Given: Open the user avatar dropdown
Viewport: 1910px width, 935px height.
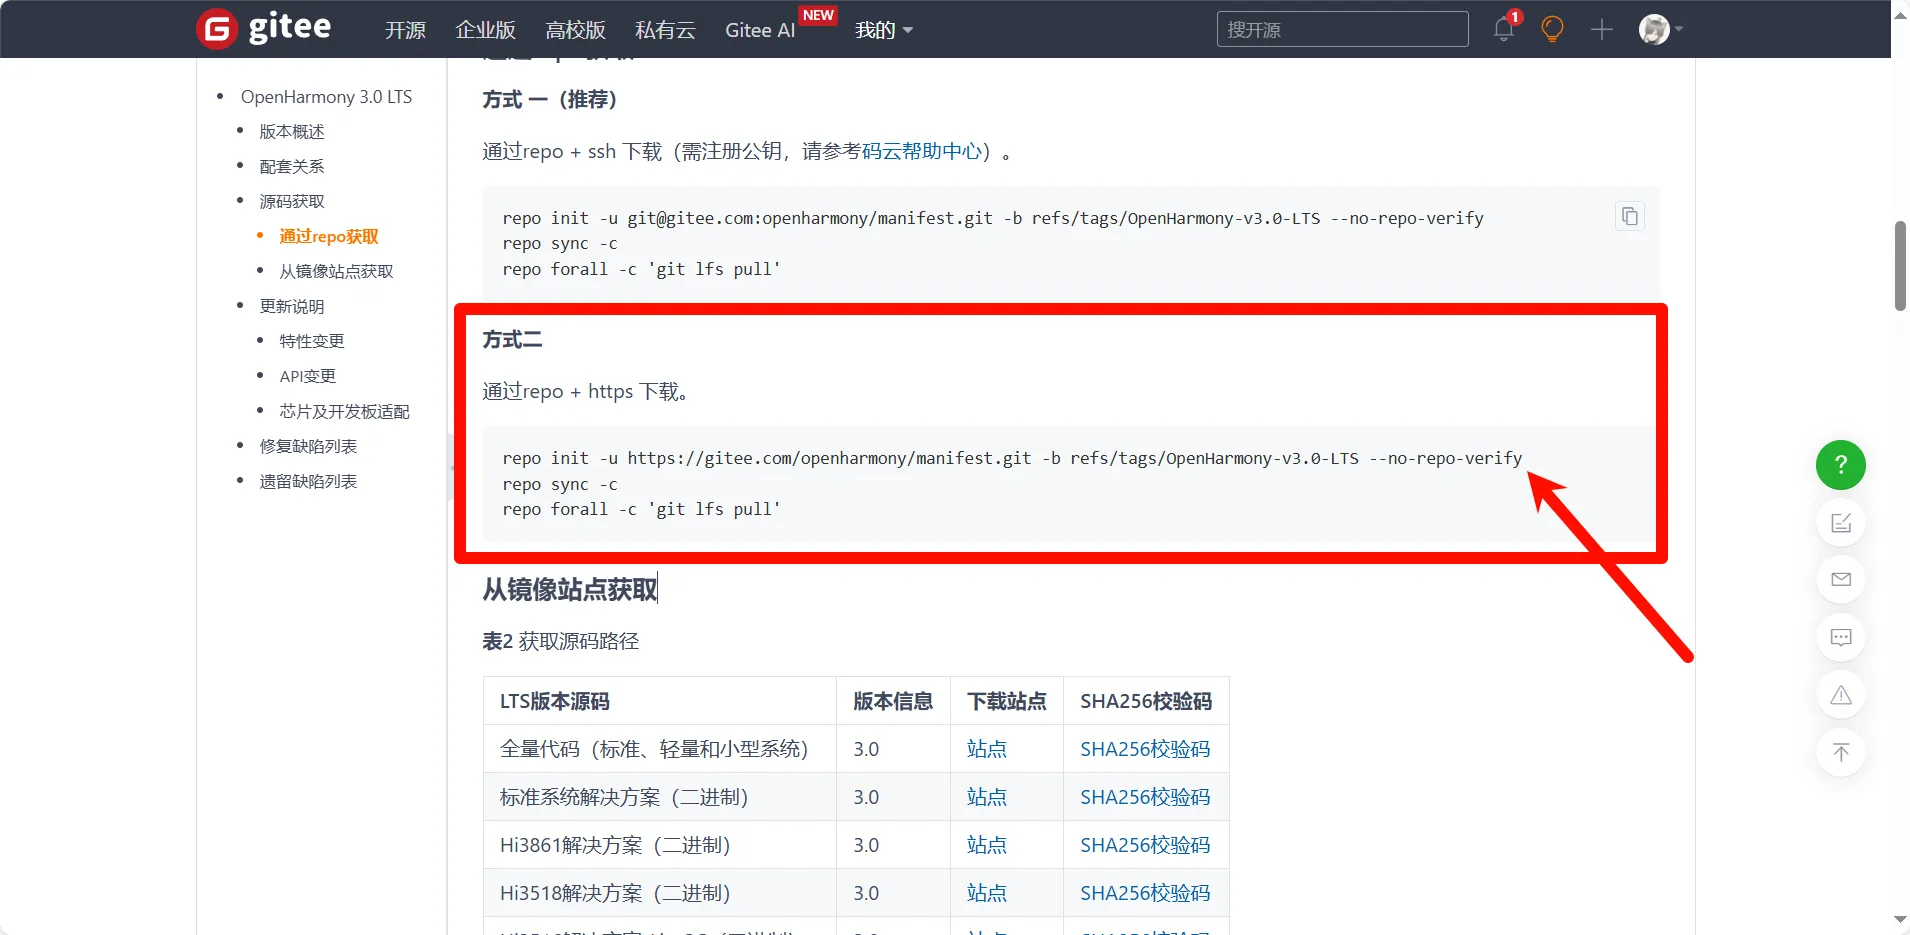Looking at the screenshot, I should click(1660, 29).
